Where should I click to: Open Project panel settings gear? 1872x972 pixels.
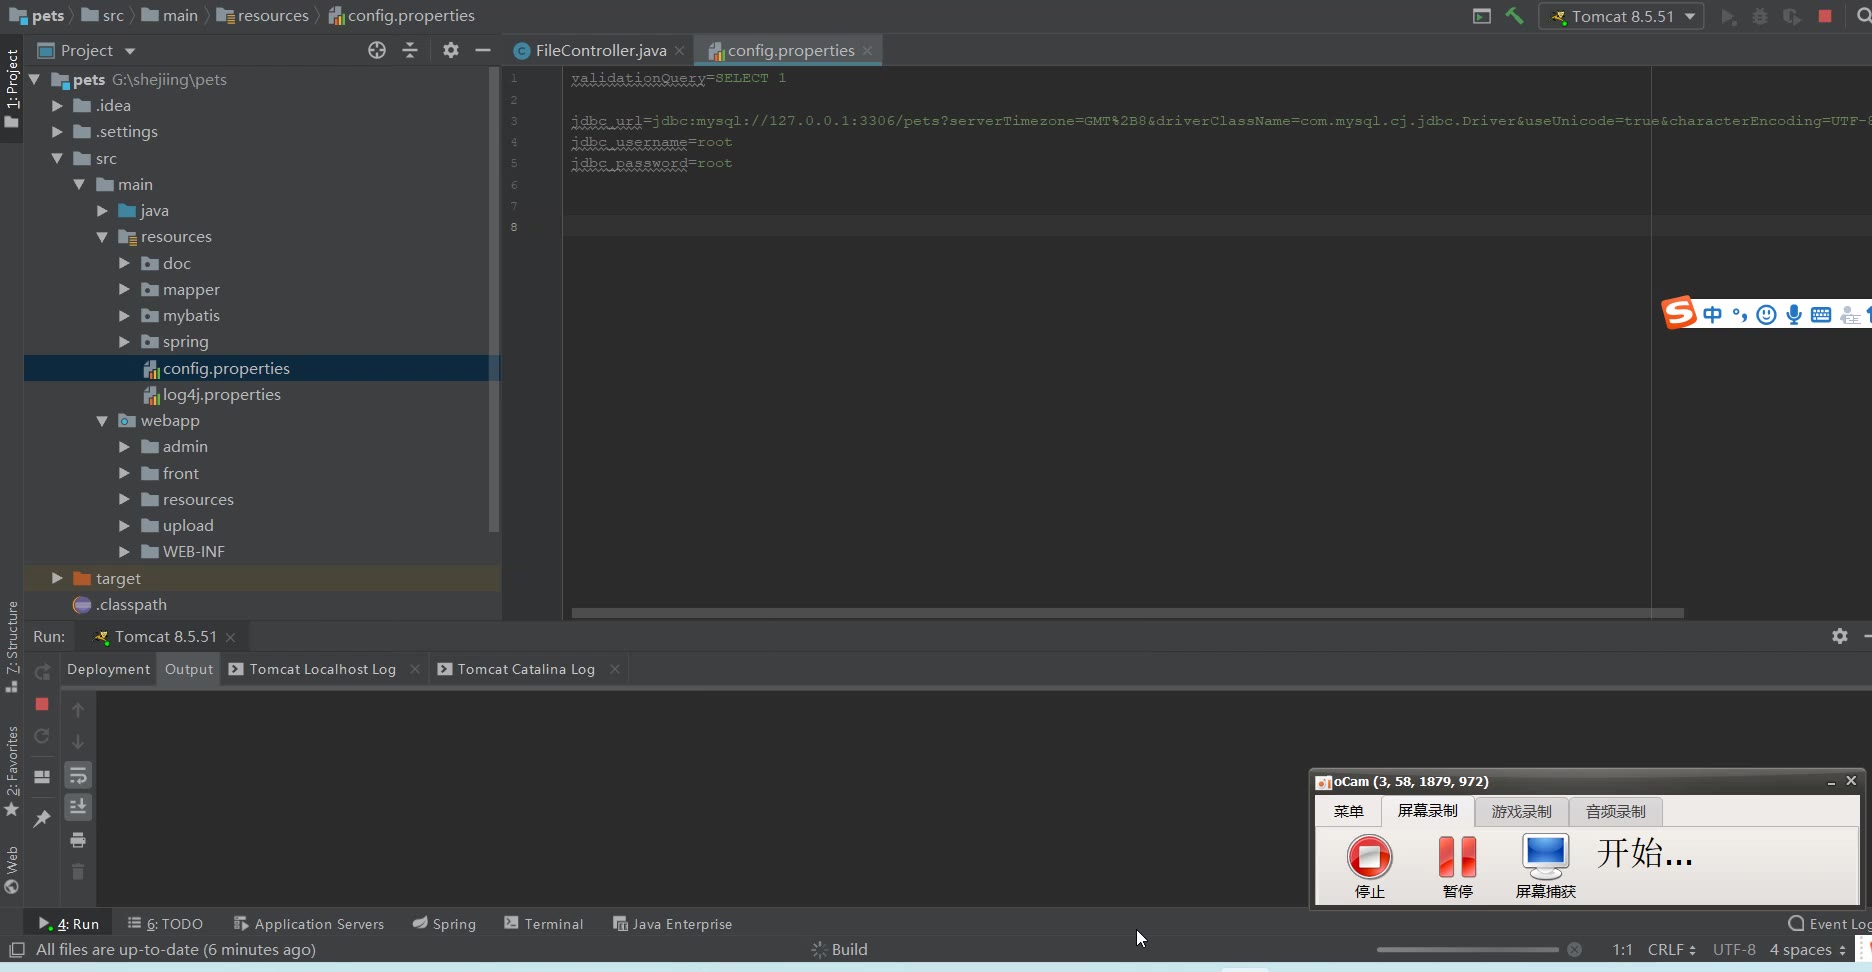[451, 50]
